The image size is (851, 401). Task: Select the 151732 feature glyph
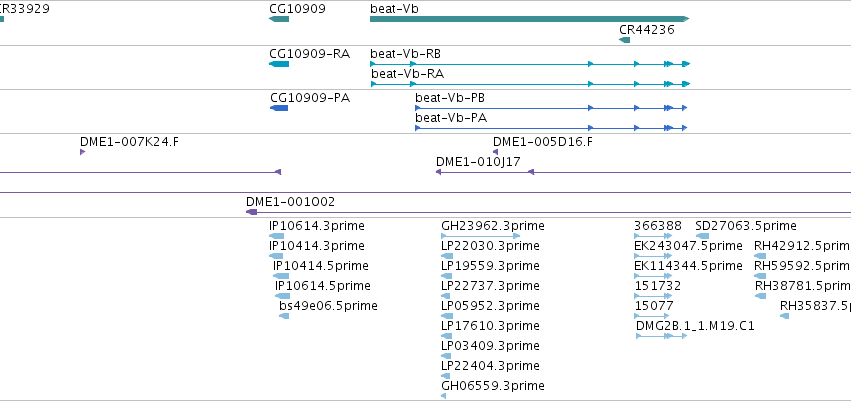(x=653, y=296)
